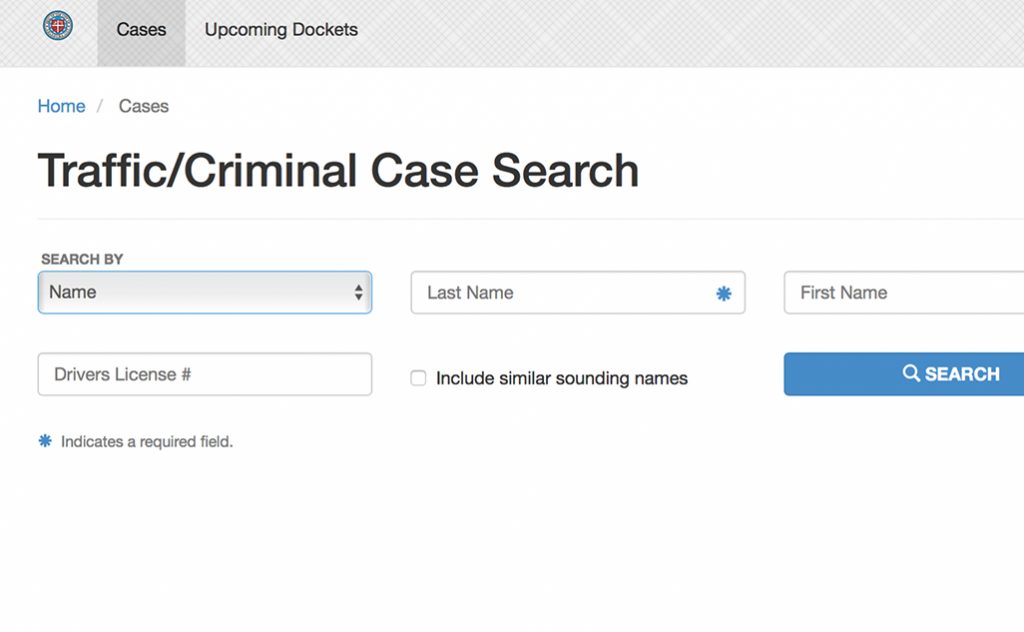Enable Include similar sounding names checkbox
The height and width of the screenshot is (632, 1024).
pyautogui.click(x=418, y=378)
